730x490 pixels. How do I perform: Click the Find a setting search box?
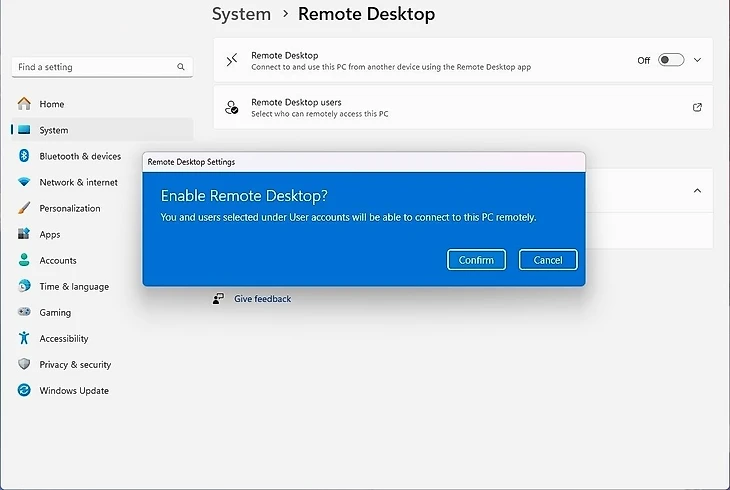(102, 67)
